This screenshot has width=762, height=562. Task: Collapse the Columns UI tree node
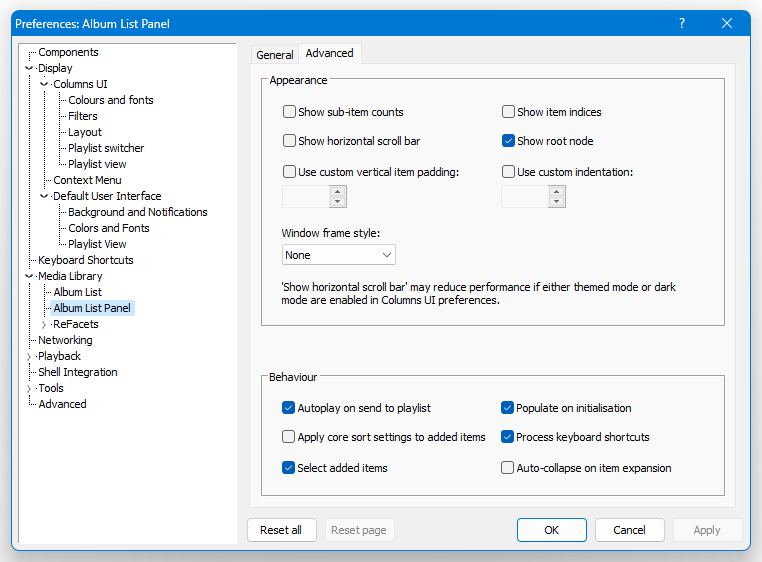pos(44,84)
